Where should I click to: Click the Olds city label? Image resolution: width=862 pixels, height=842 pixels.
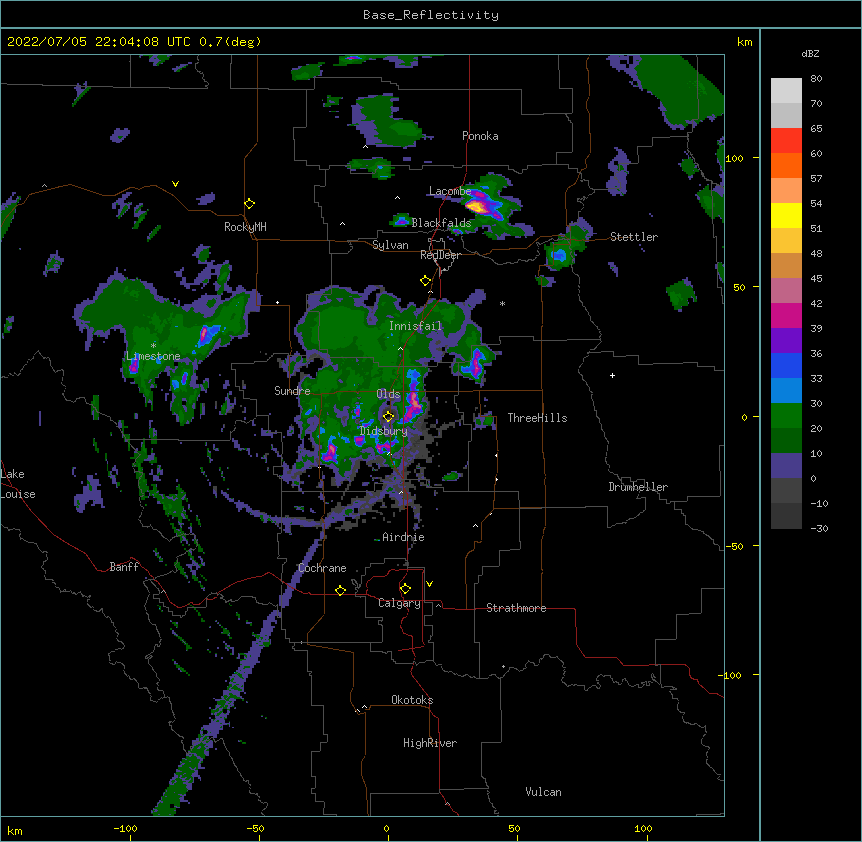pos(388,394)
